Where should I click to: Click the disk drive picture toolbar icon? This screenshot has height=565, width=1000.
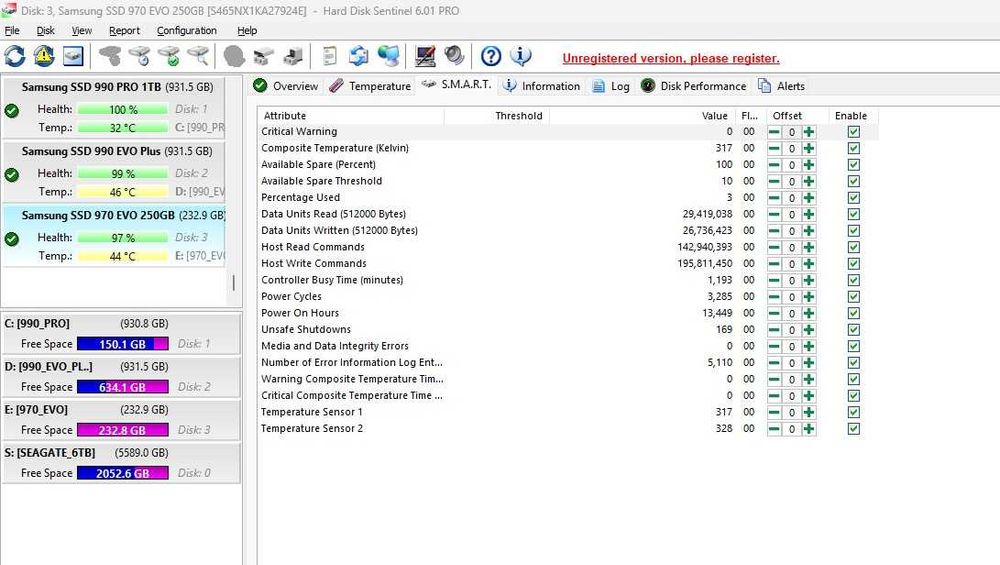pos(73,57)
